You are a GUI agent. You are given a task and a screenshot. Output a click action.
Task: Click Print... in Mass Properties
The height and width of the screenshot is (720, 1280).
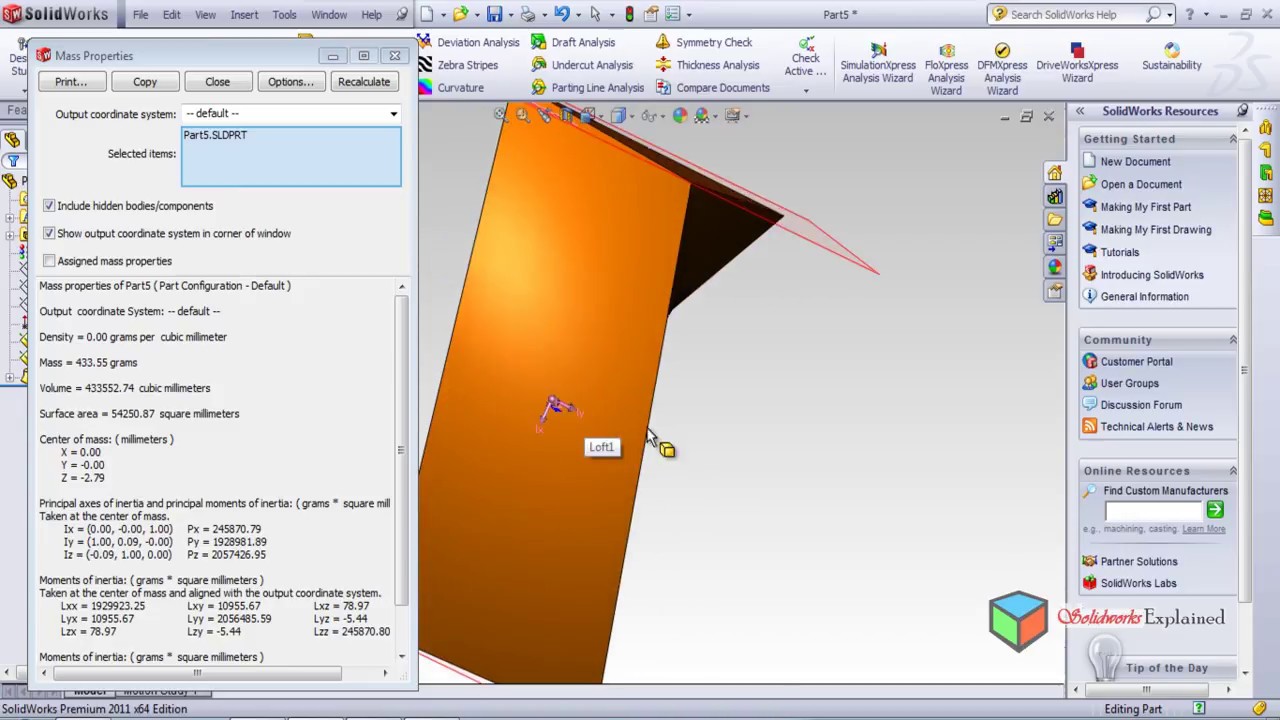tap(71, 82)
